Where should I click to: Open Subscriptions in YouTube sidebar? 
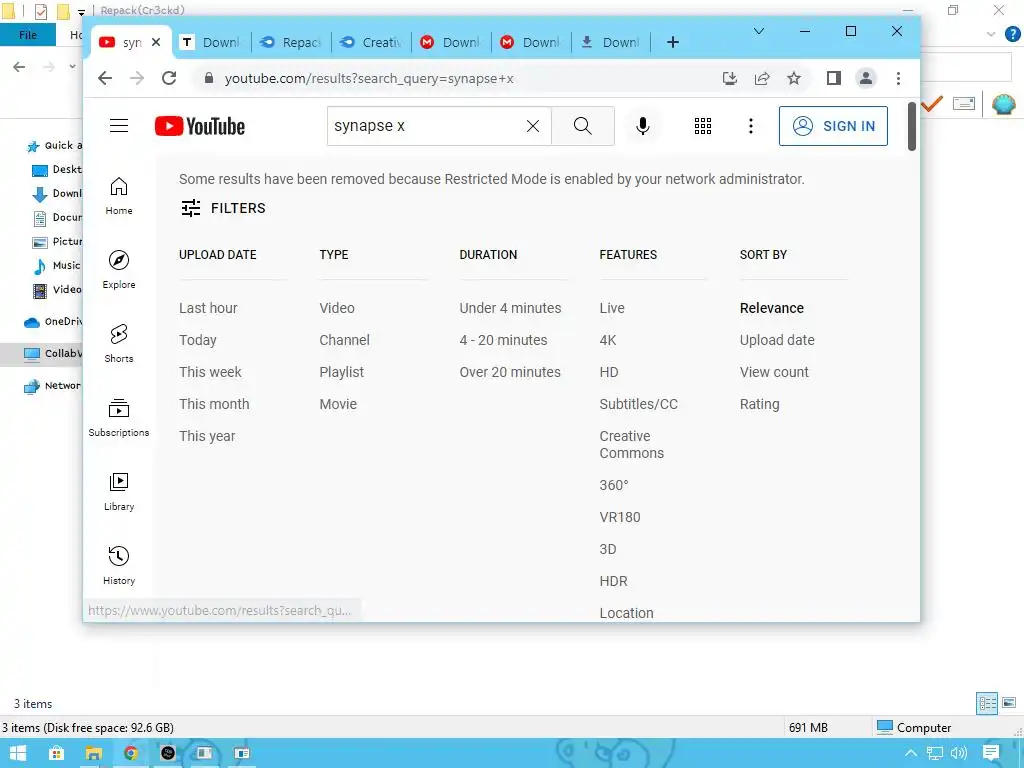[x=119, y=417]
